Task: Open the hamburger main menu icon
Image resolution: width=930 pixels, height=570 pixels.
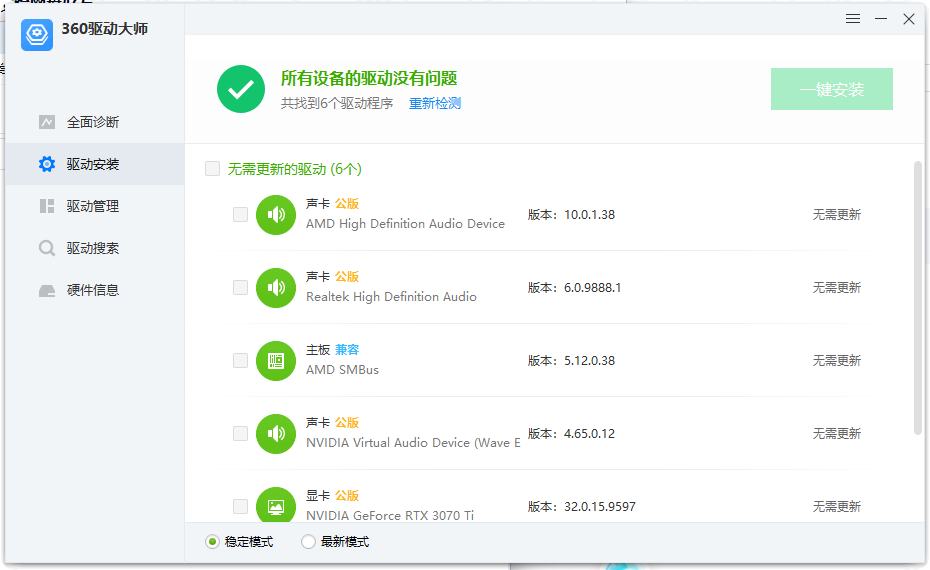Action: 853,19
